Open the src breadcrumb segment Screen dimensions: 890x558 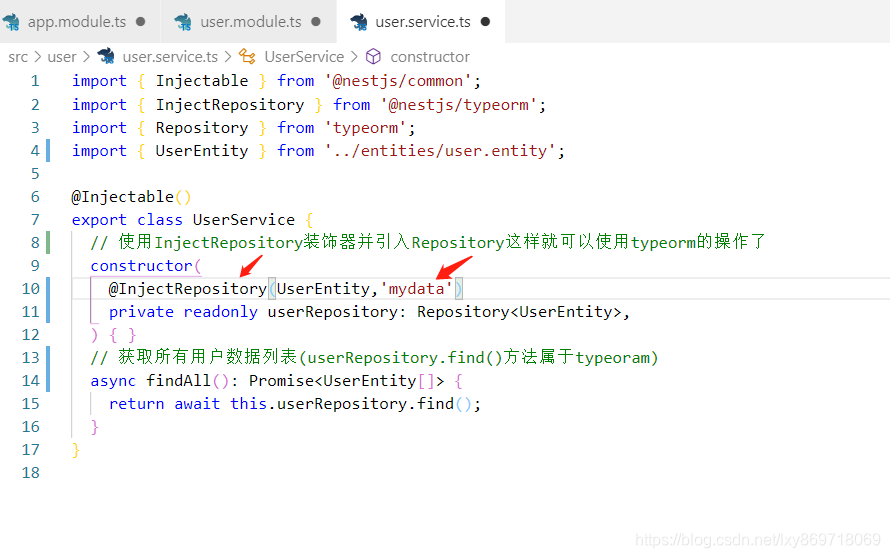click(18, 57)
